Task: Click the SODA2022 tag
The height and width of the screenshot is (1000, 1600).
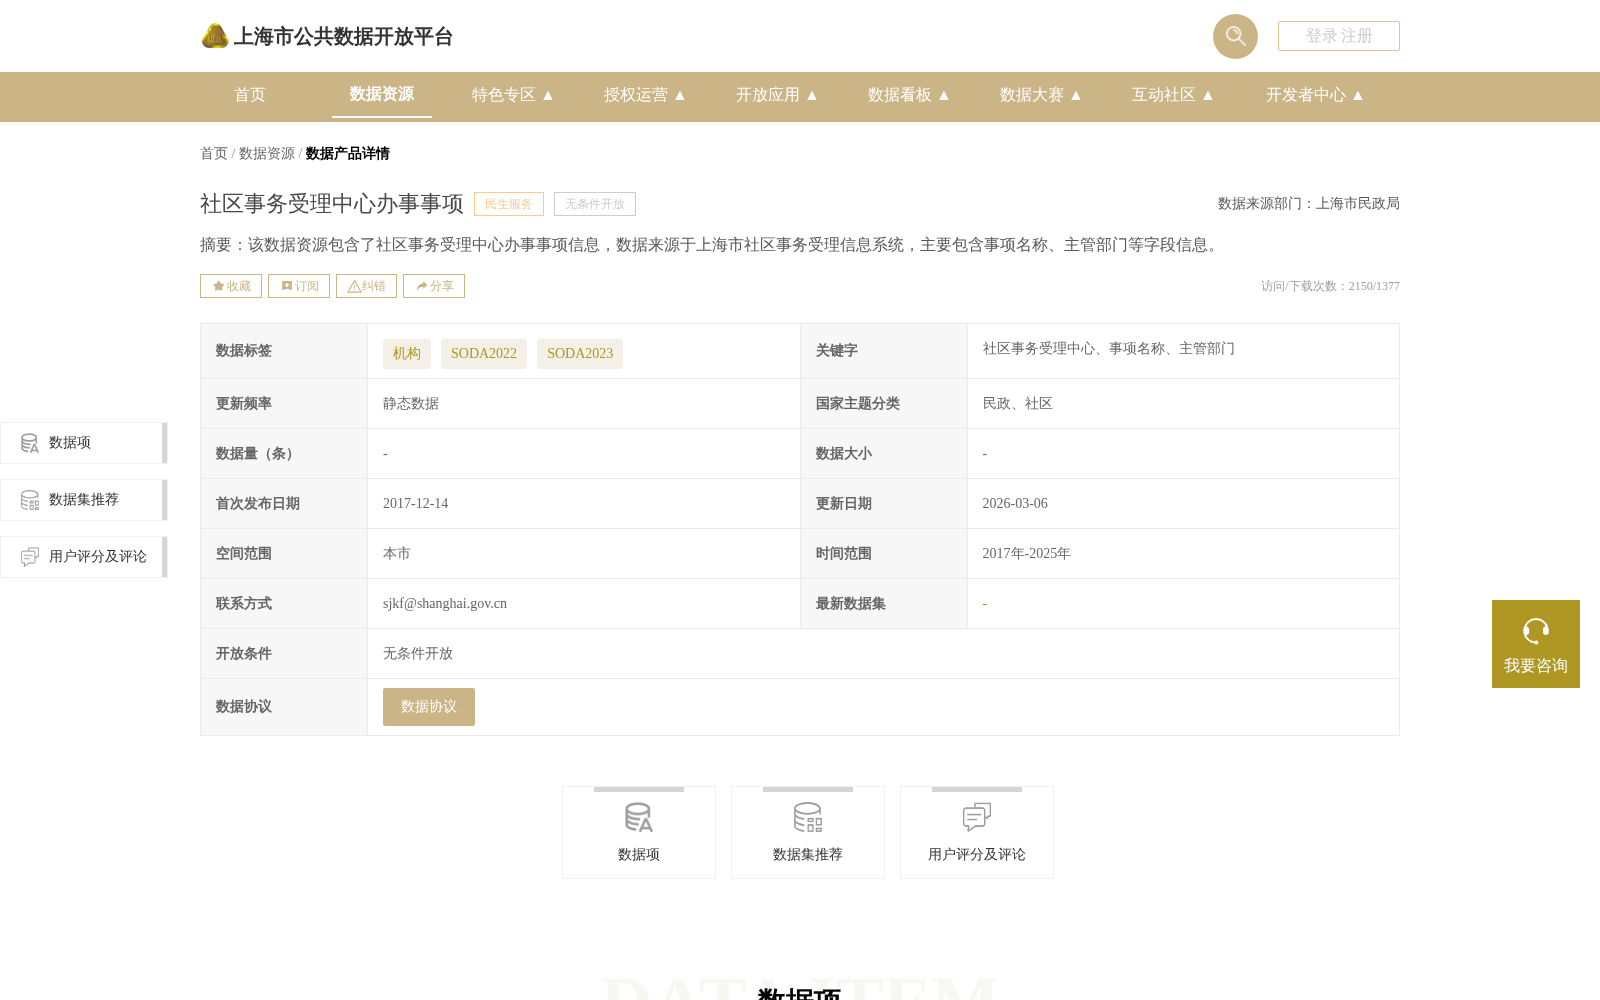Action: (x=484, y=354)
